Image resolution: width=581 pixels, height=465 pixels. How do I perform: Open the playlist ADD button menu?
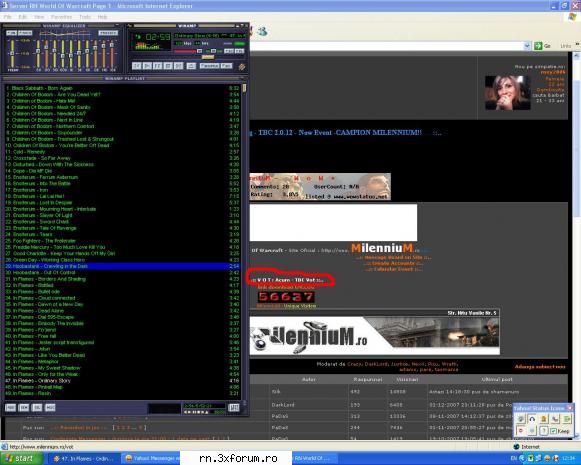[10, 408]
